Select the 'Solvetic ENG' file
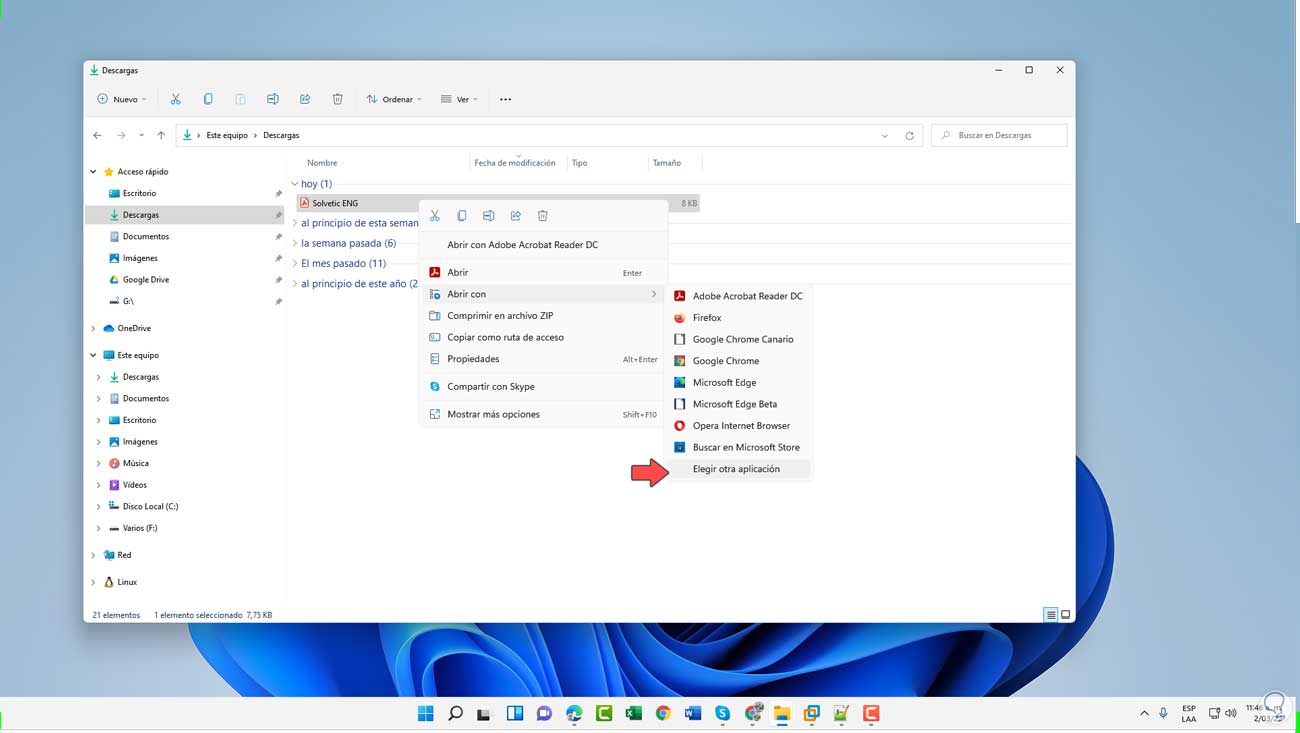The width and height of the screenshot is (1300, 733). click(335, 203)
